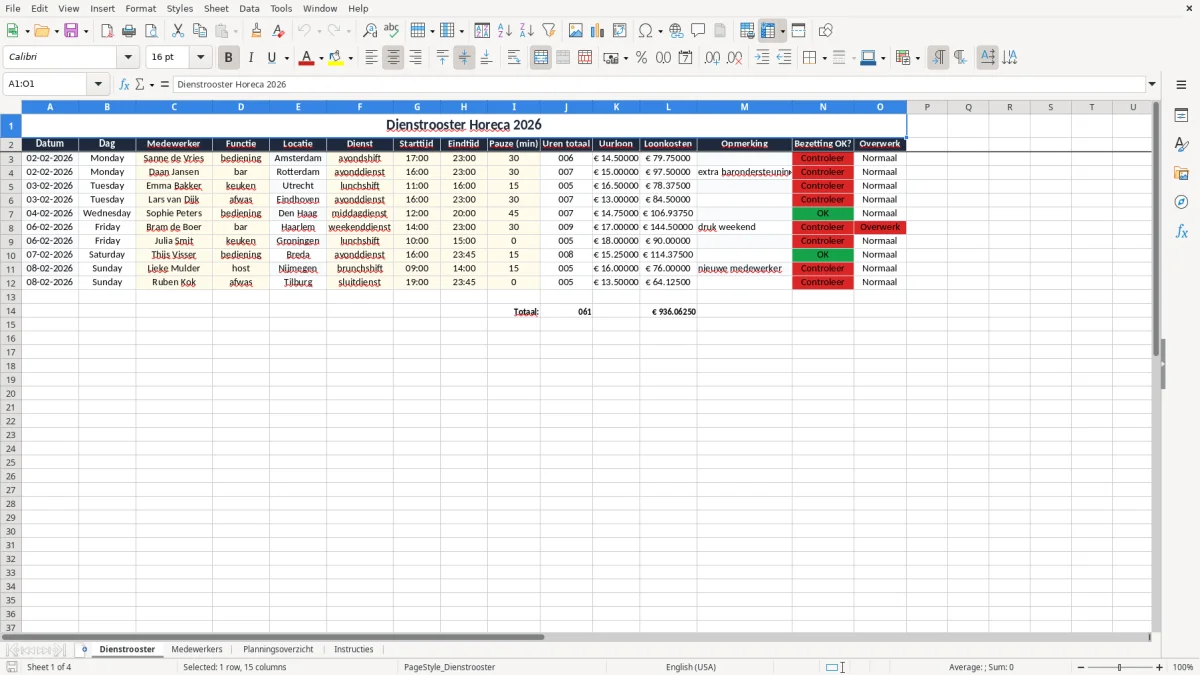The image size is (1200, 675).
Task: Toggle Freeze Rows and Columns
Action: [x=768, y=31]
